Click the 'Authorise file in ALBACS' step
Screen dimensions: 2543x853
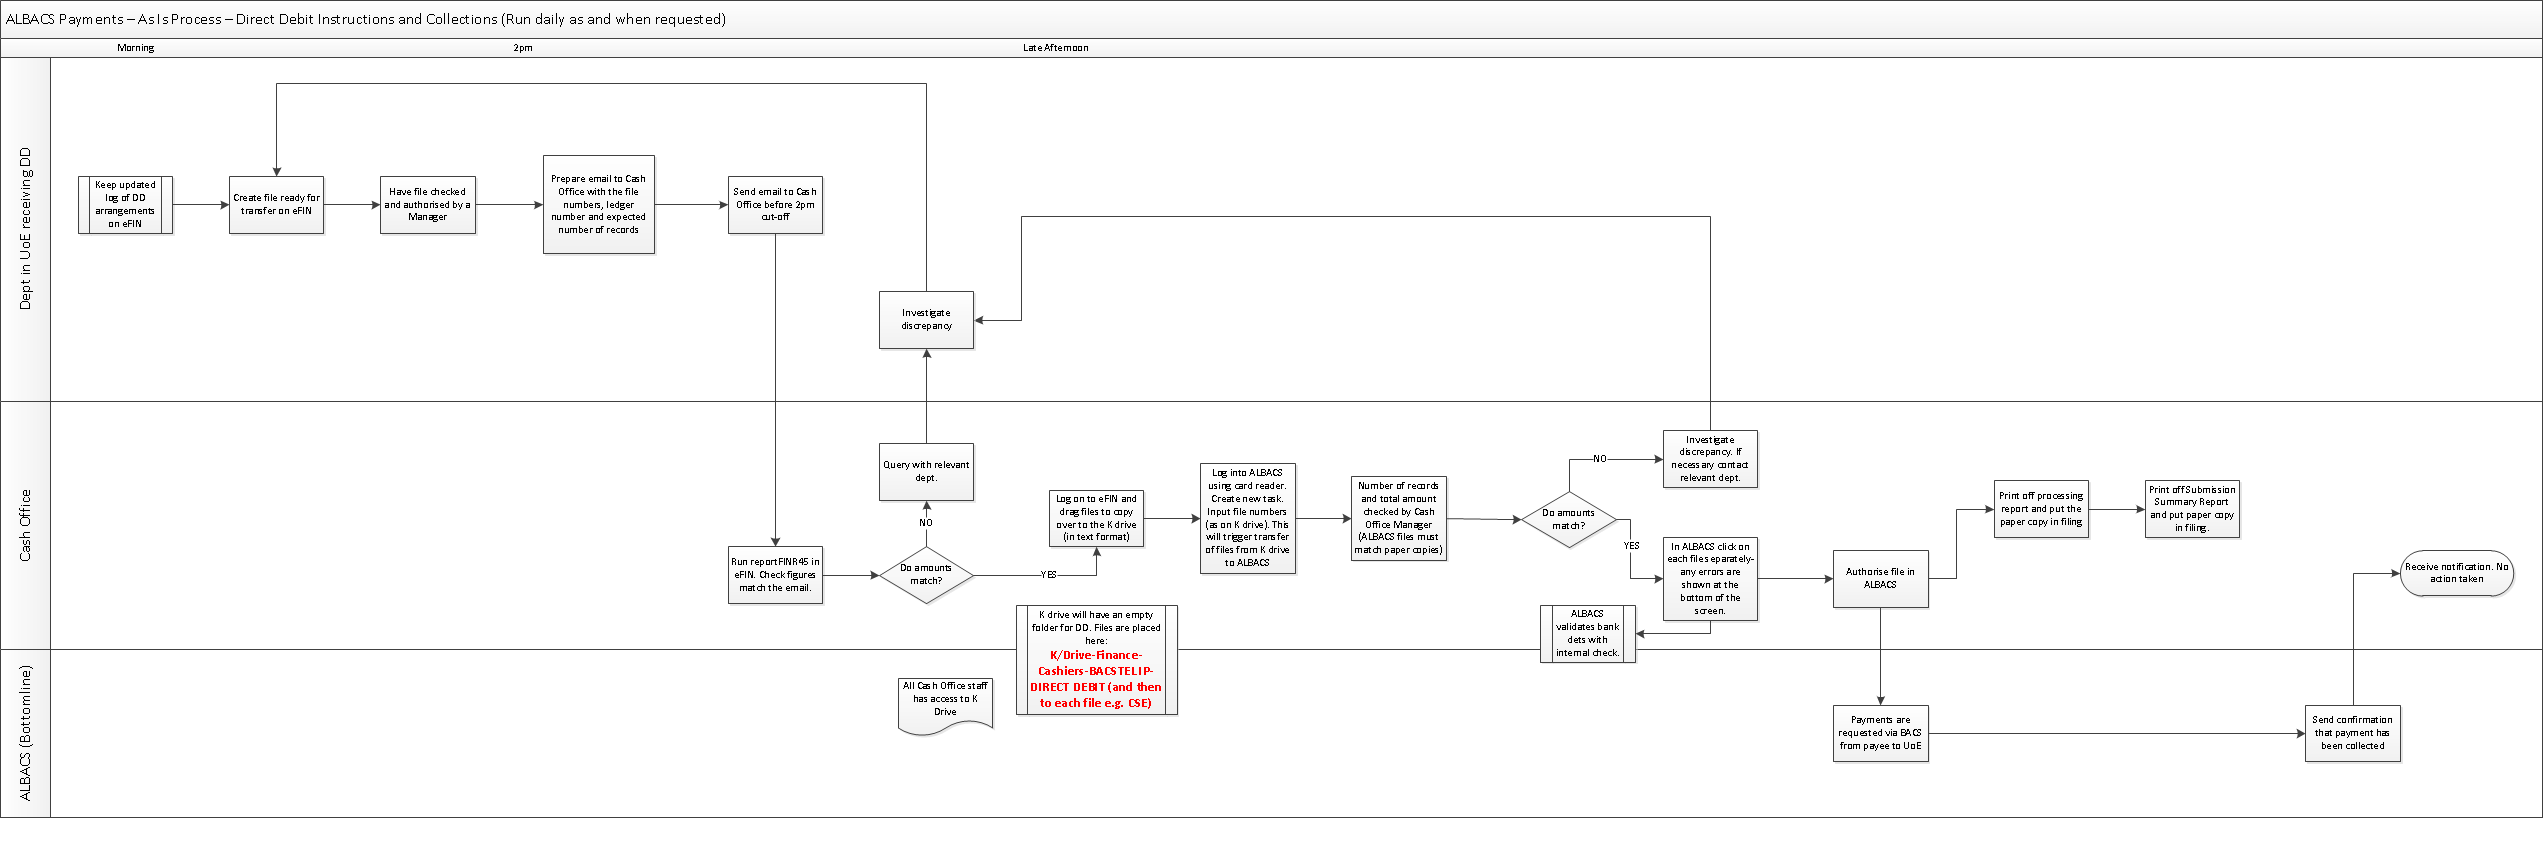(x=1880, y=578)
